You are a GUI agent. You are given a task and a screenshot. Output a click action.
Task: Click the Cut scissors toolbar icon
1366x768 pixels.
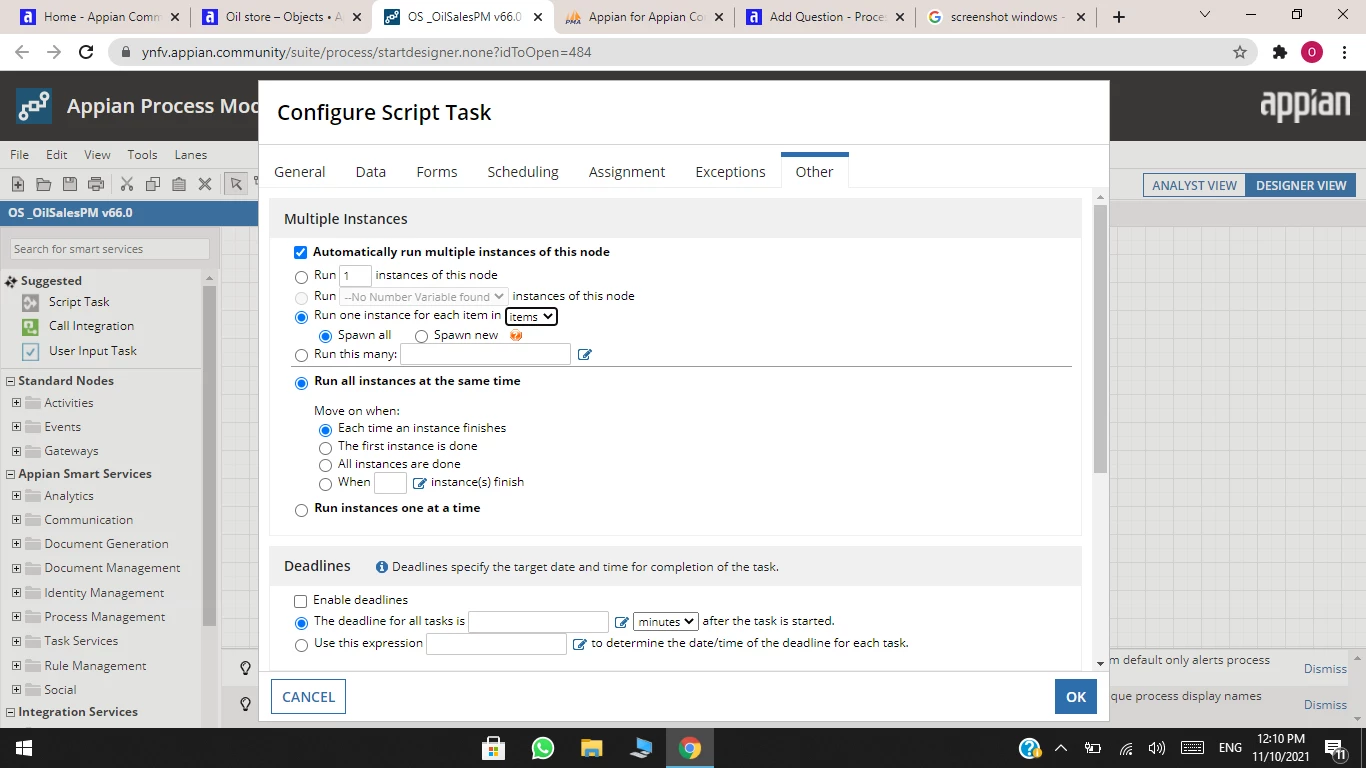tap(127, 184)
